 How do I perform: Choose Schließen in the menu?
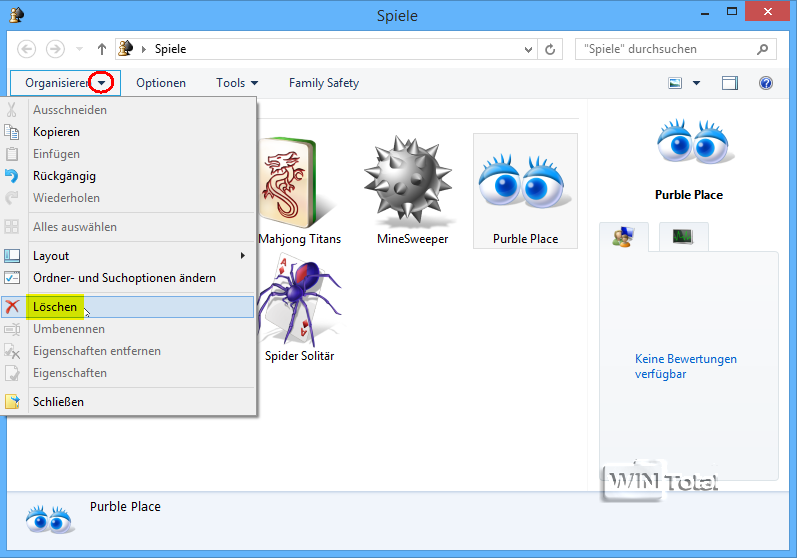coord(128,401)
